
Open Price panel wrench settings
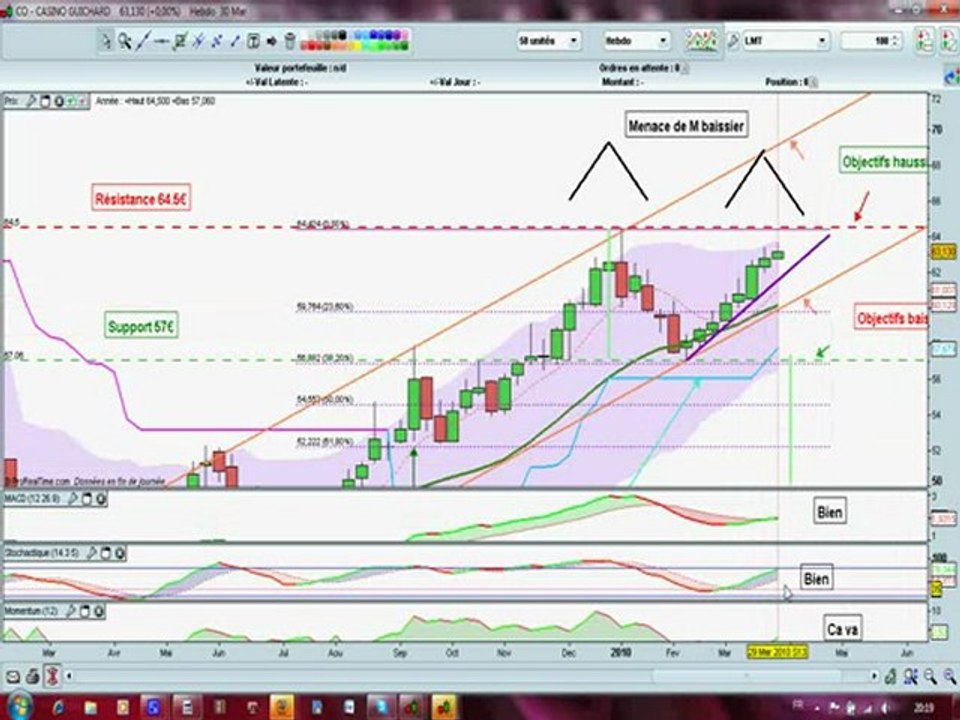tap(31, 101)
